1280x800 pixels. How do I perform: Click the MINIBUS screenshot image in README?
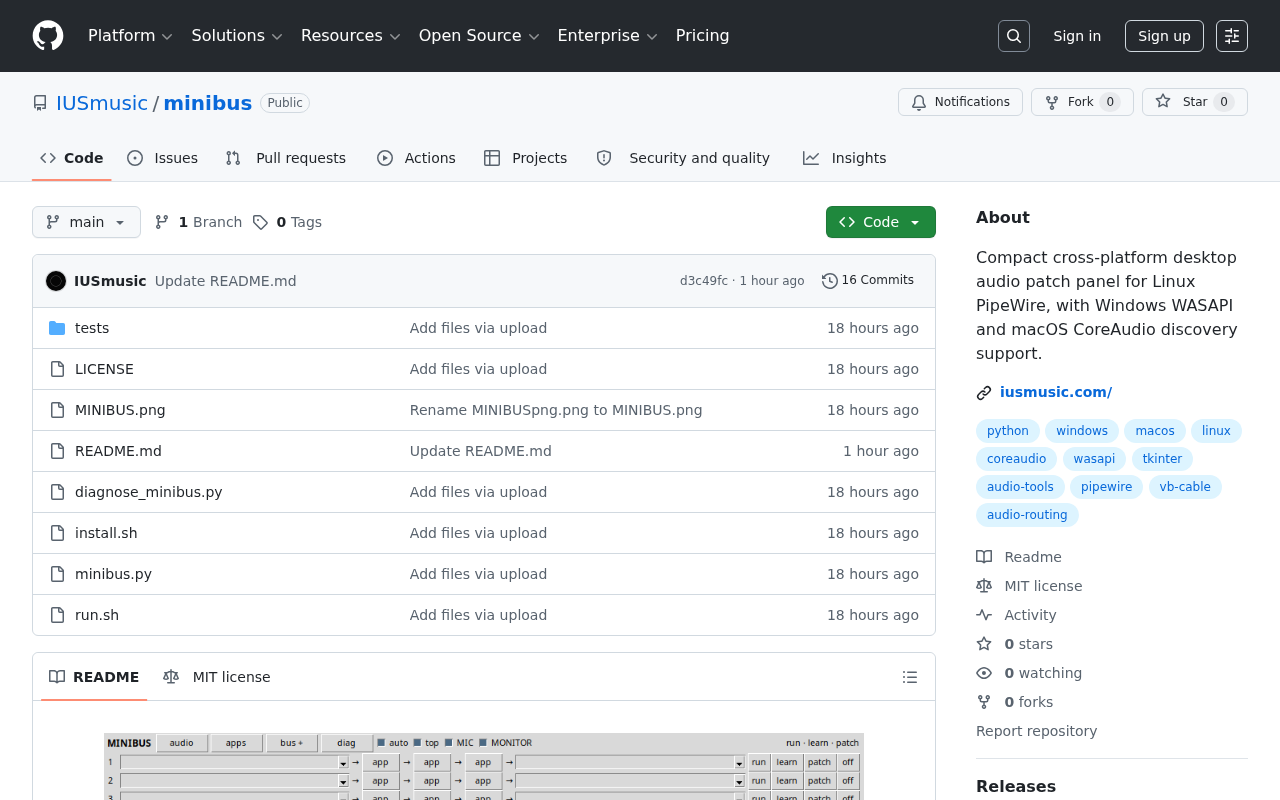point(484,767)
